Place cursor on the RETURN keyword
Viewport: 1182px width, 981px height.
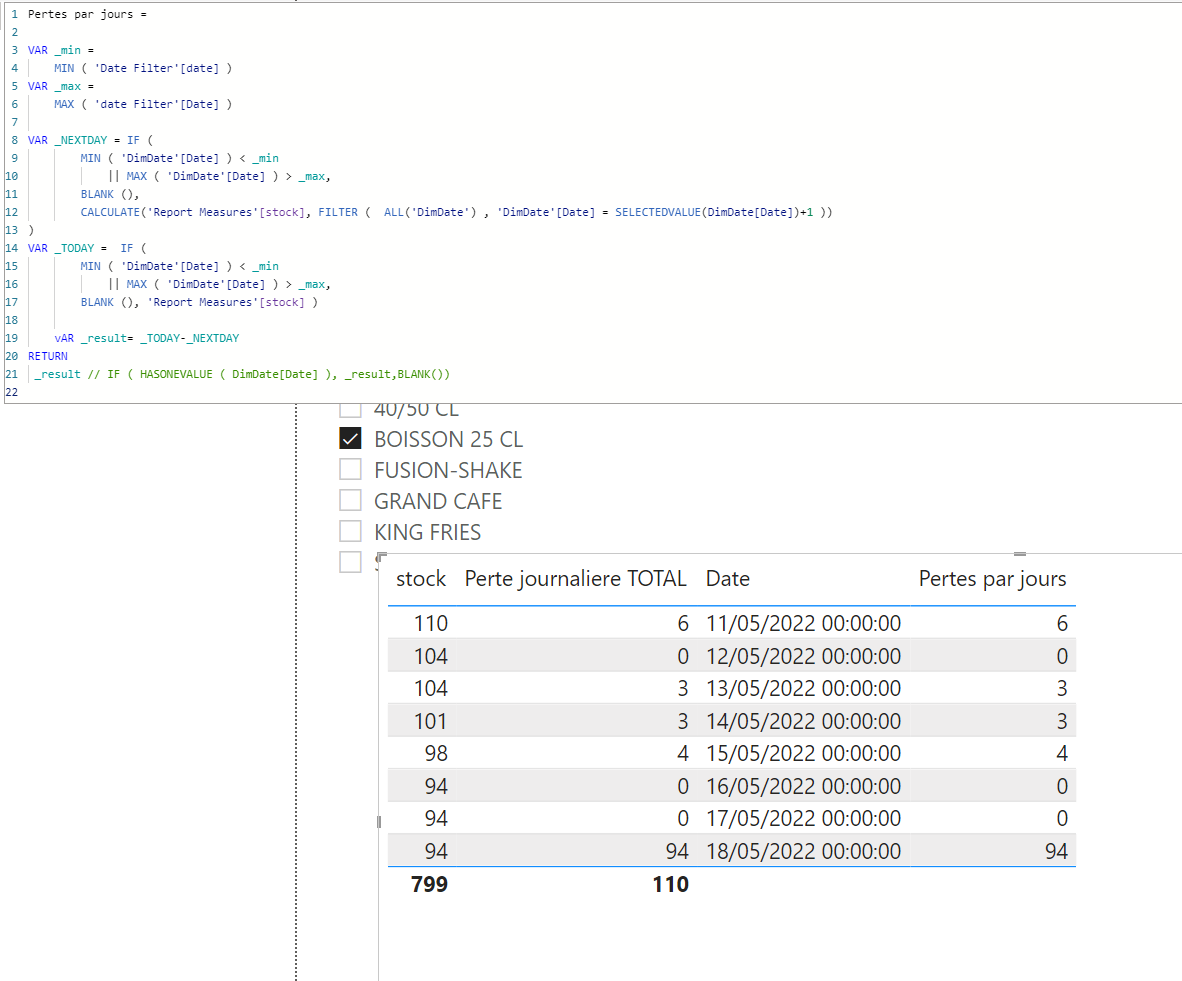tap(47, 356)
